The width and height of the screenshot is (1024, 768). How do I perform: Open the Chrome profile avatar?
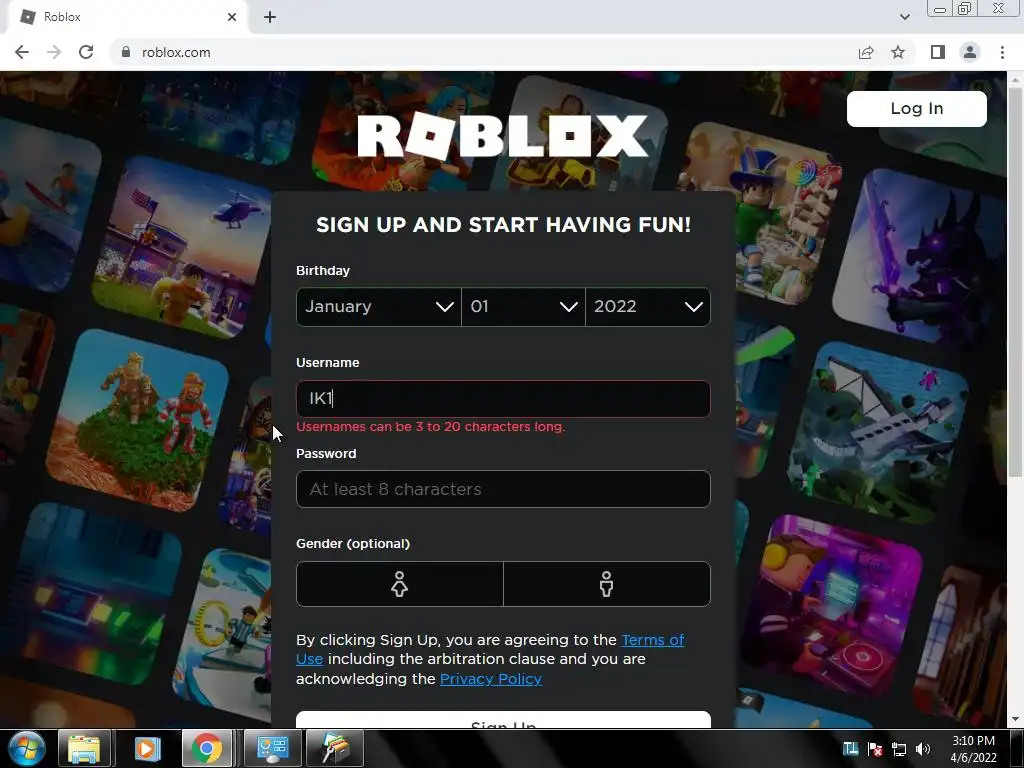click(970, 52)
